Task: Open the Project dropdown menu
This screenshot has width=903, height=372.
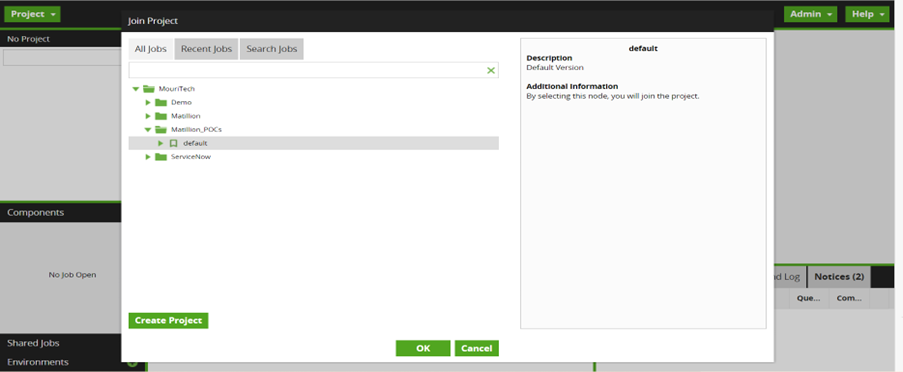Action: click(32, 14)
